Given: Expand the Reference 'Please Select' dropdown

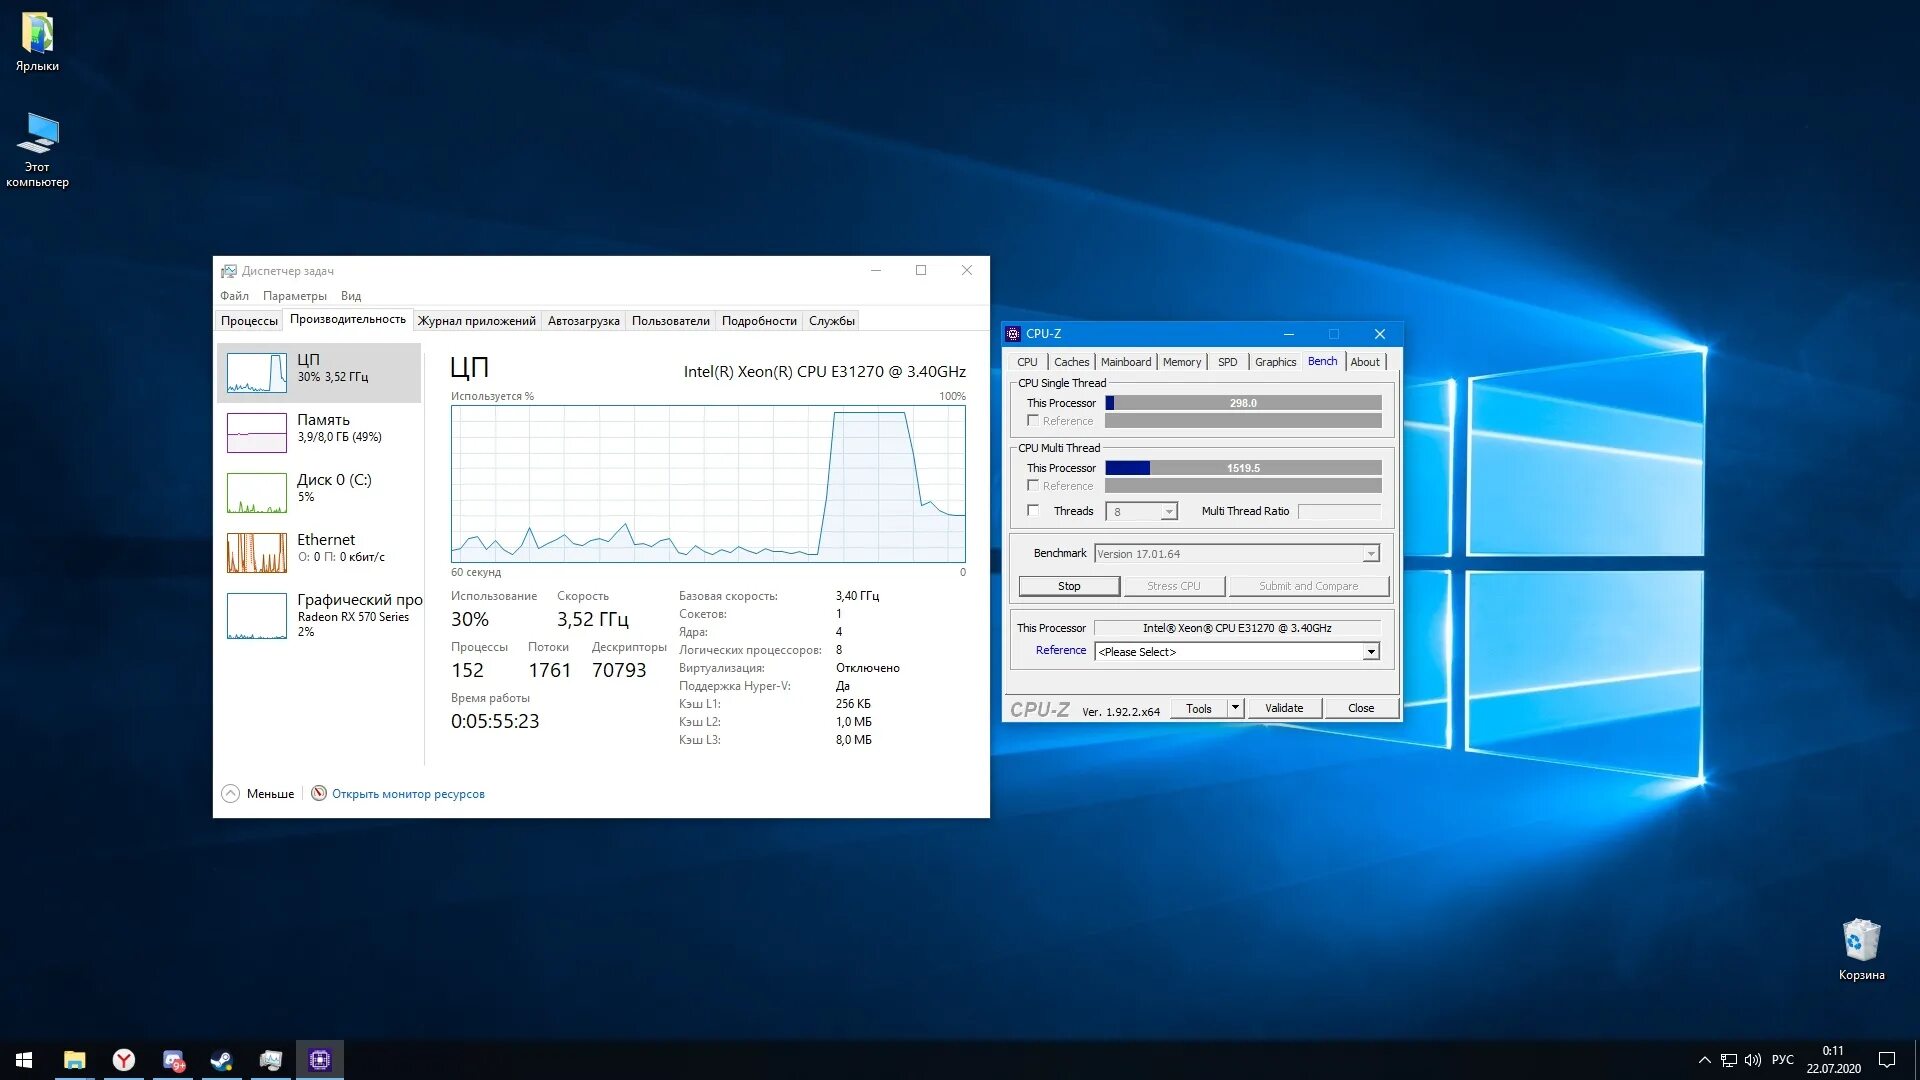Looking at the screenshot, I should coord(1371,652).
